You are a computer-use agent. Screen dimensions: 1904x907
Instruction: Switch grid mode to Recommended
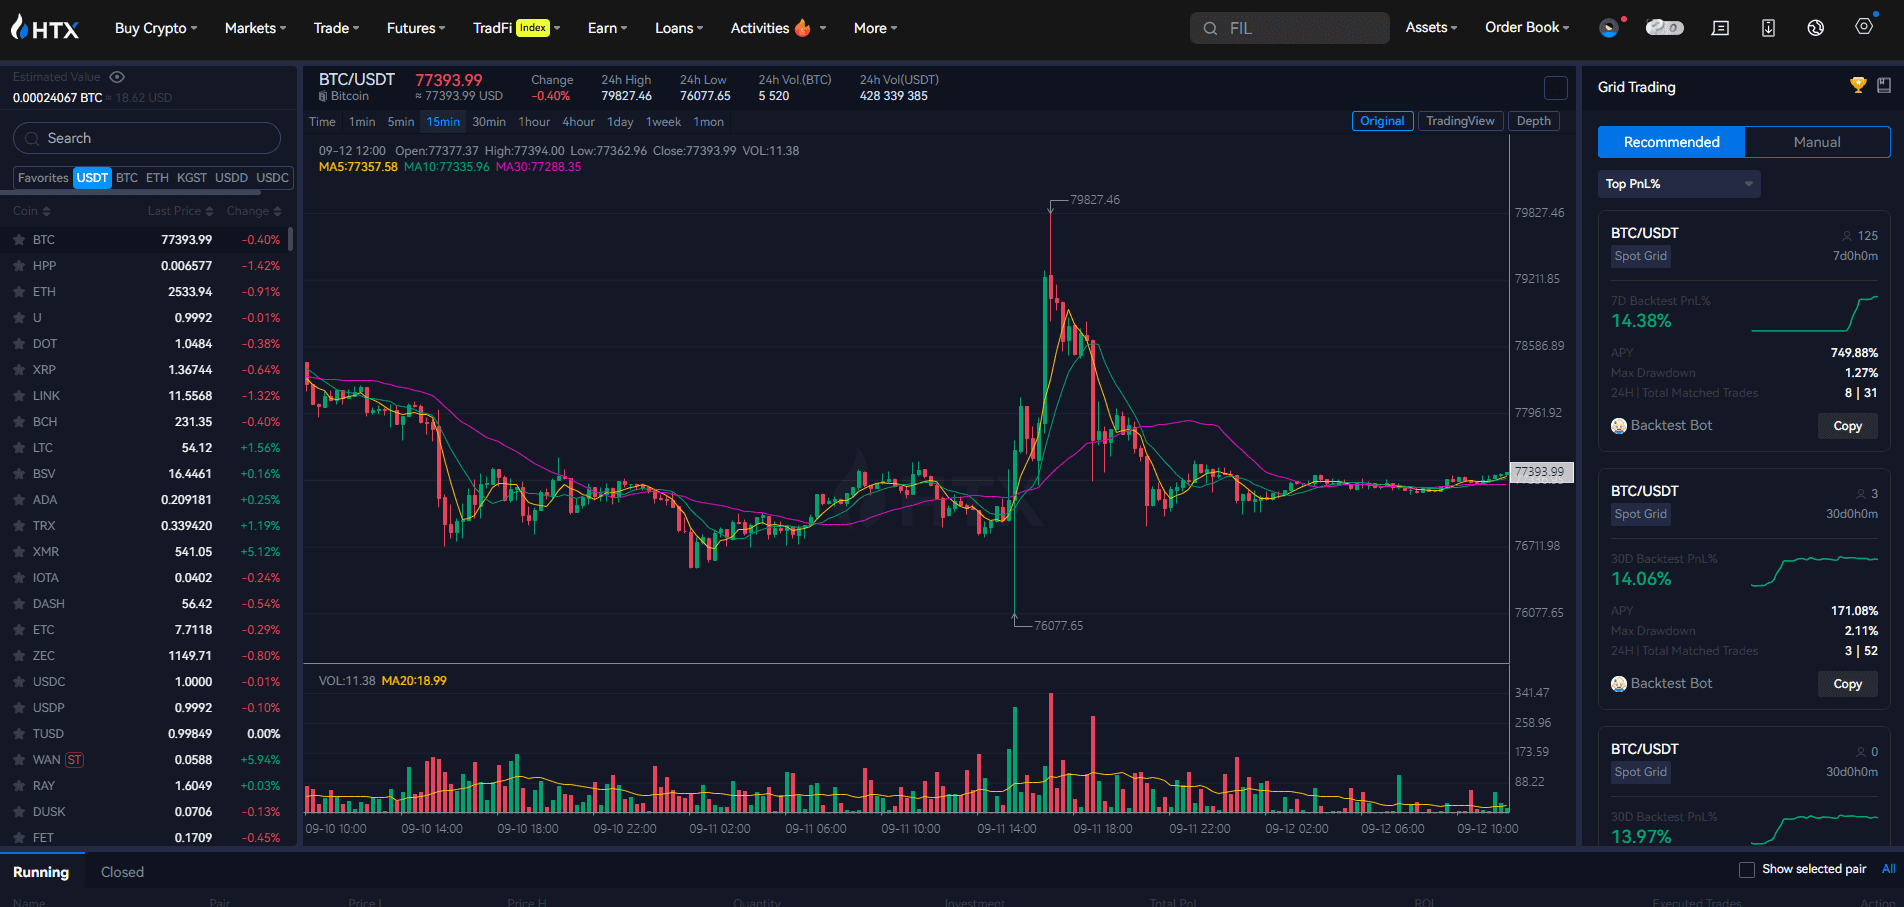pos(1671,142)
